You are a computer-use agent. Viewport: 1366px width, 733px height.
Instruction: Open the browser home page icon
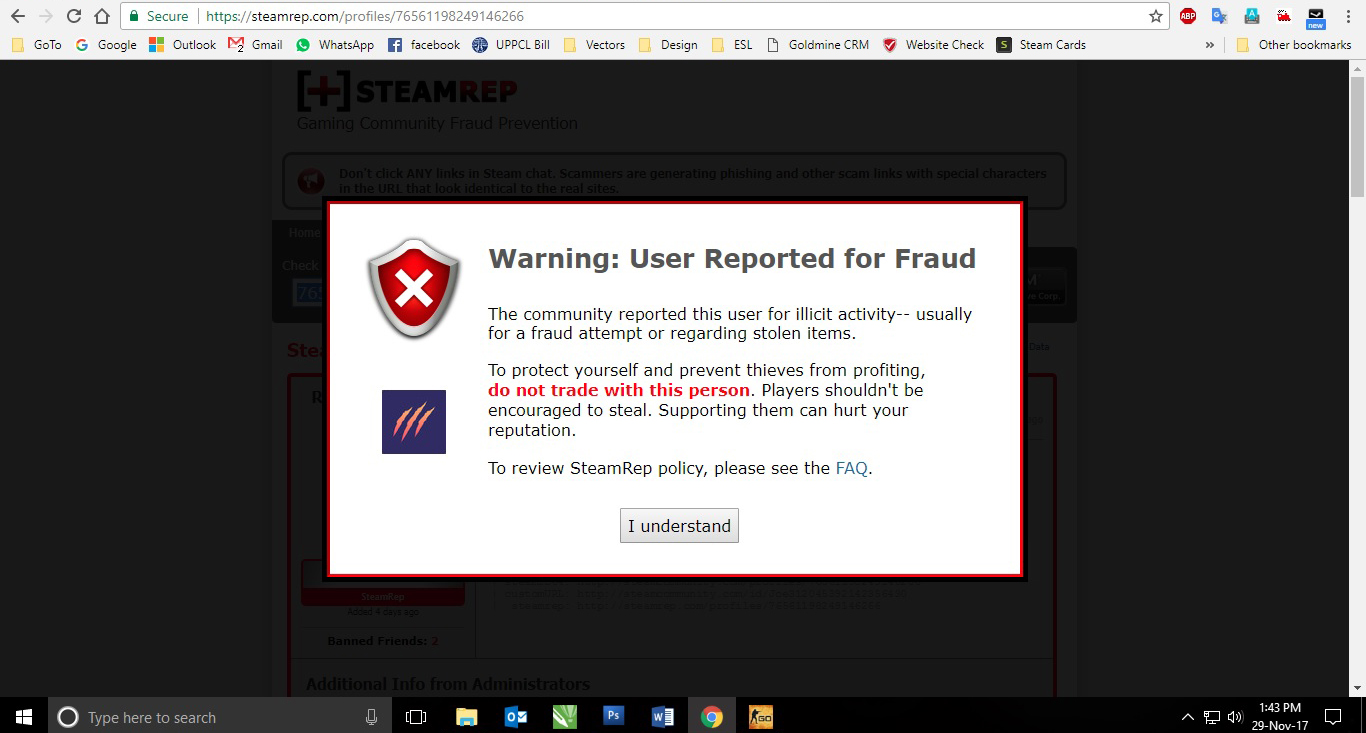click(x=102, y=16)
